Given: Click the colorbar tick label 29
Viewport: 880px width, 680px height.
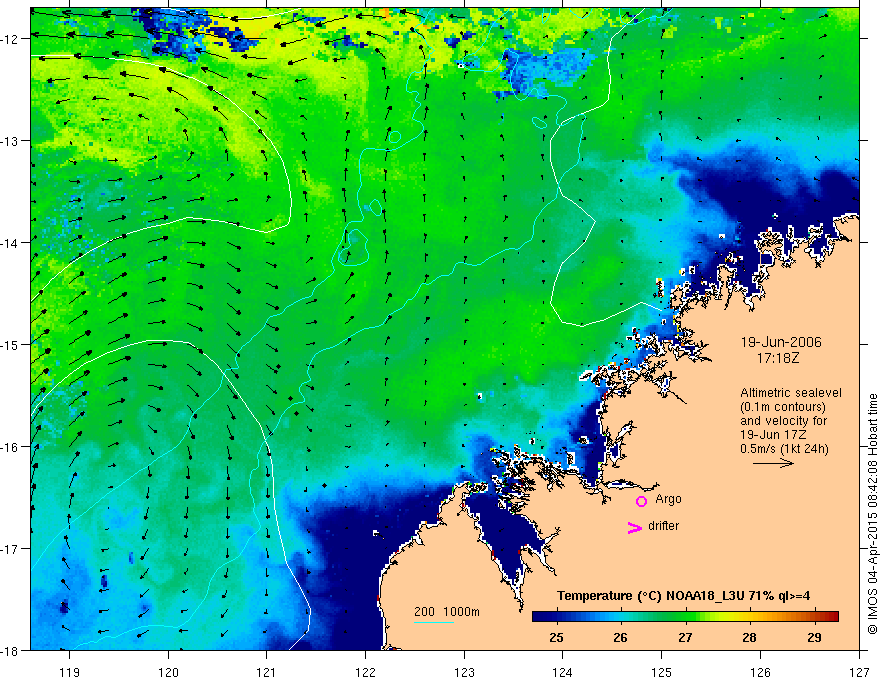Looking at the screenshot, I should tap(814, 637).
